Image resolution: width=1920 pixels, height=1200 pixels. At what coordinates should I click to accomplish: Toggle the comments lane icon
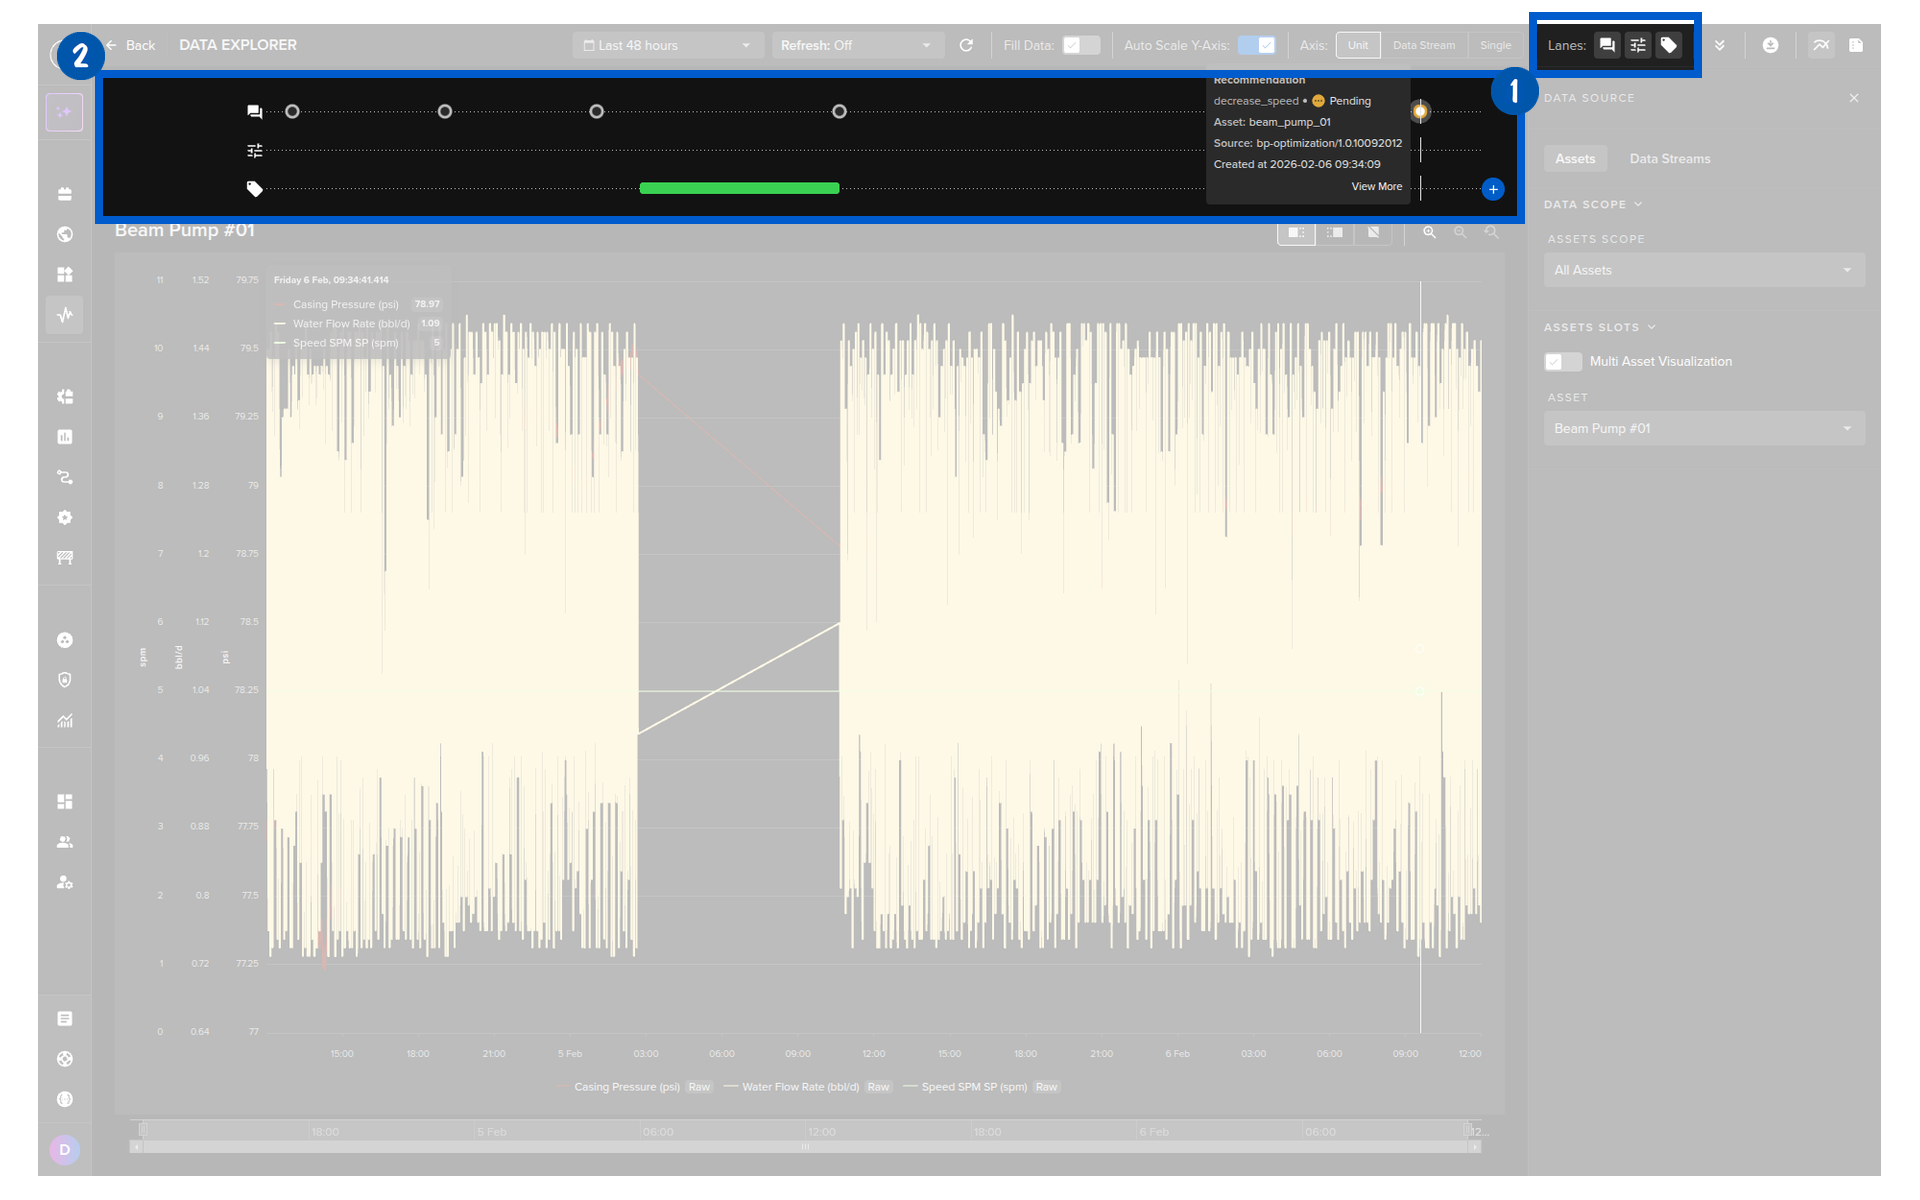point(1606,45)
